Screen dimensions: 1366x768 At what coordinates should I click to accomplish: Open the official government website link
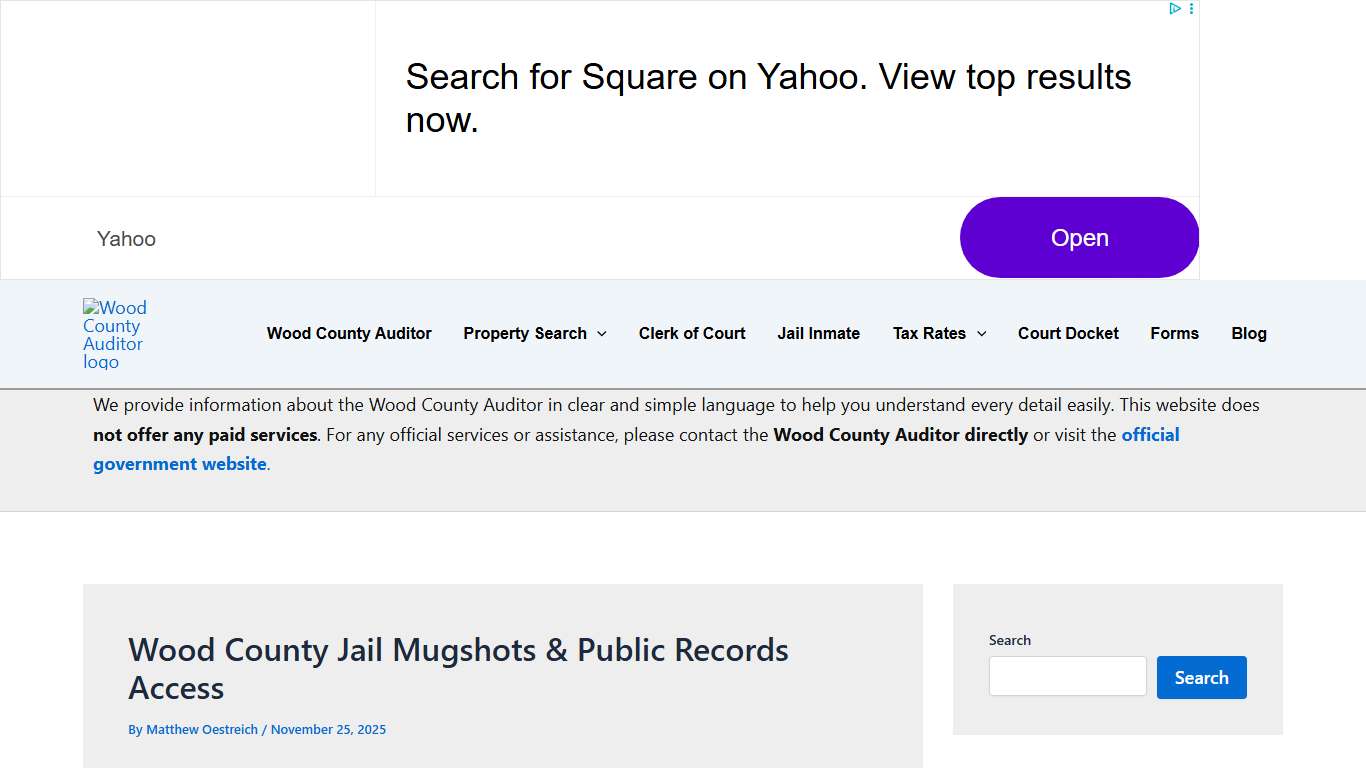[x=179, y=463]
